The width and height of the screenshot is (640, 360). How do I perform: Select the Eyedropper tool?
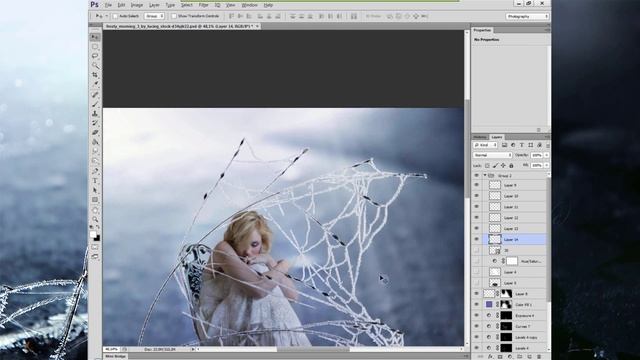[x=95, y=84]
